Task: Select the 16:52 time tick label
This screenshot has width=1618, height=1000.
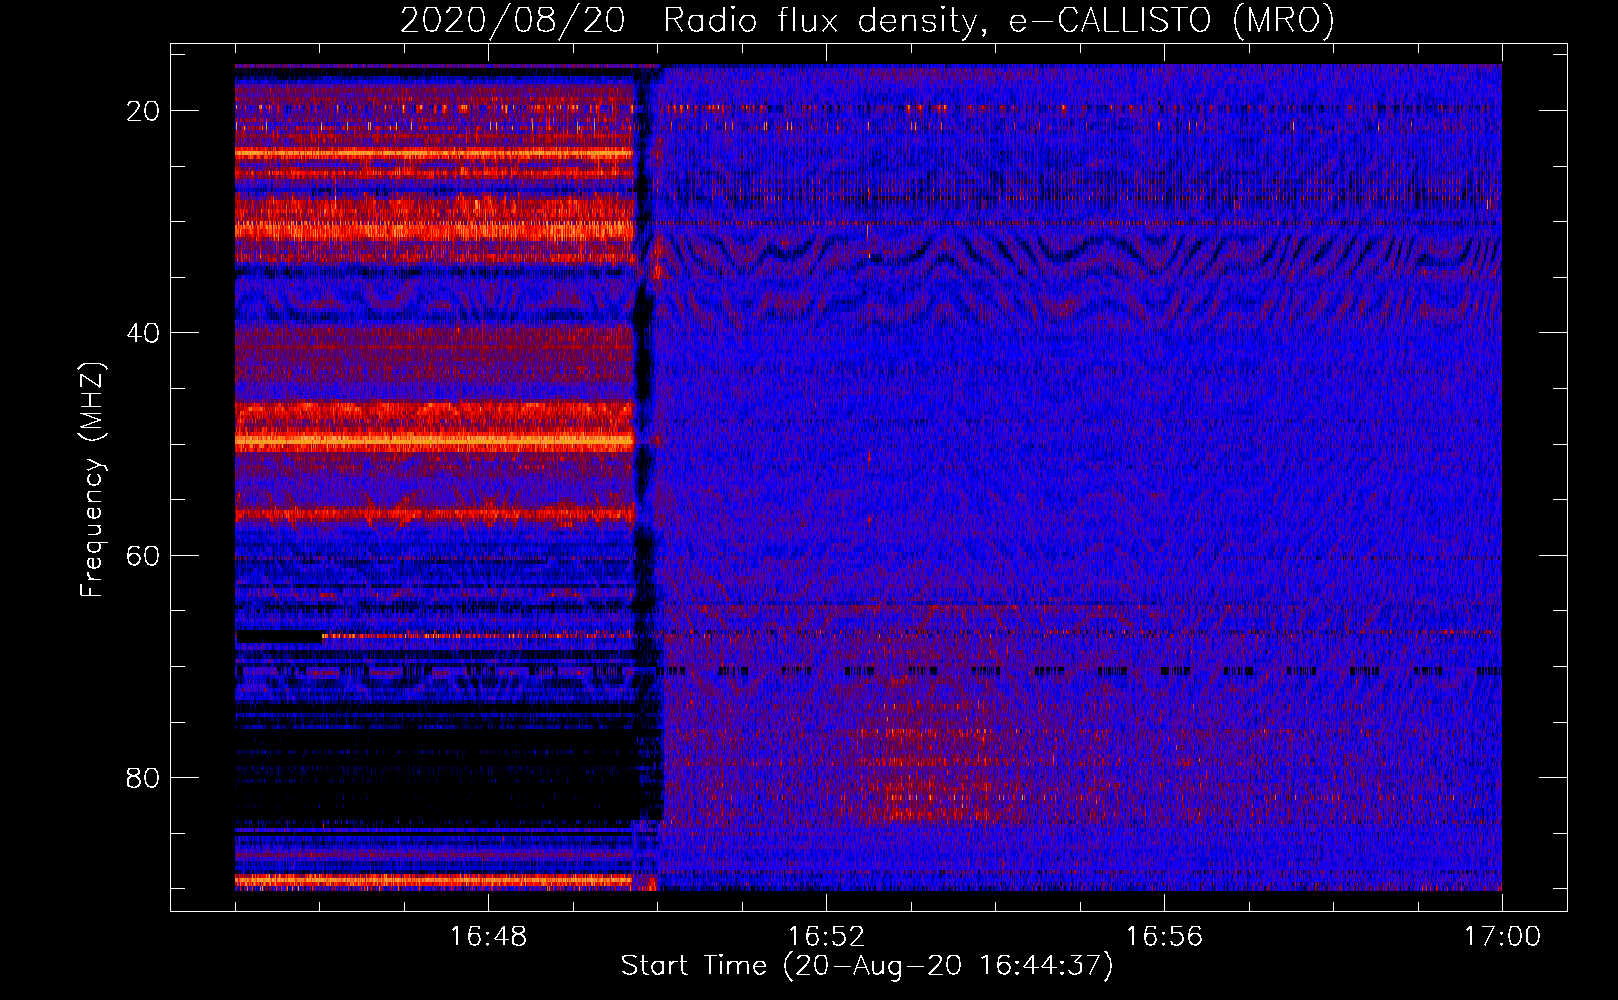Action: pos(826,937)
